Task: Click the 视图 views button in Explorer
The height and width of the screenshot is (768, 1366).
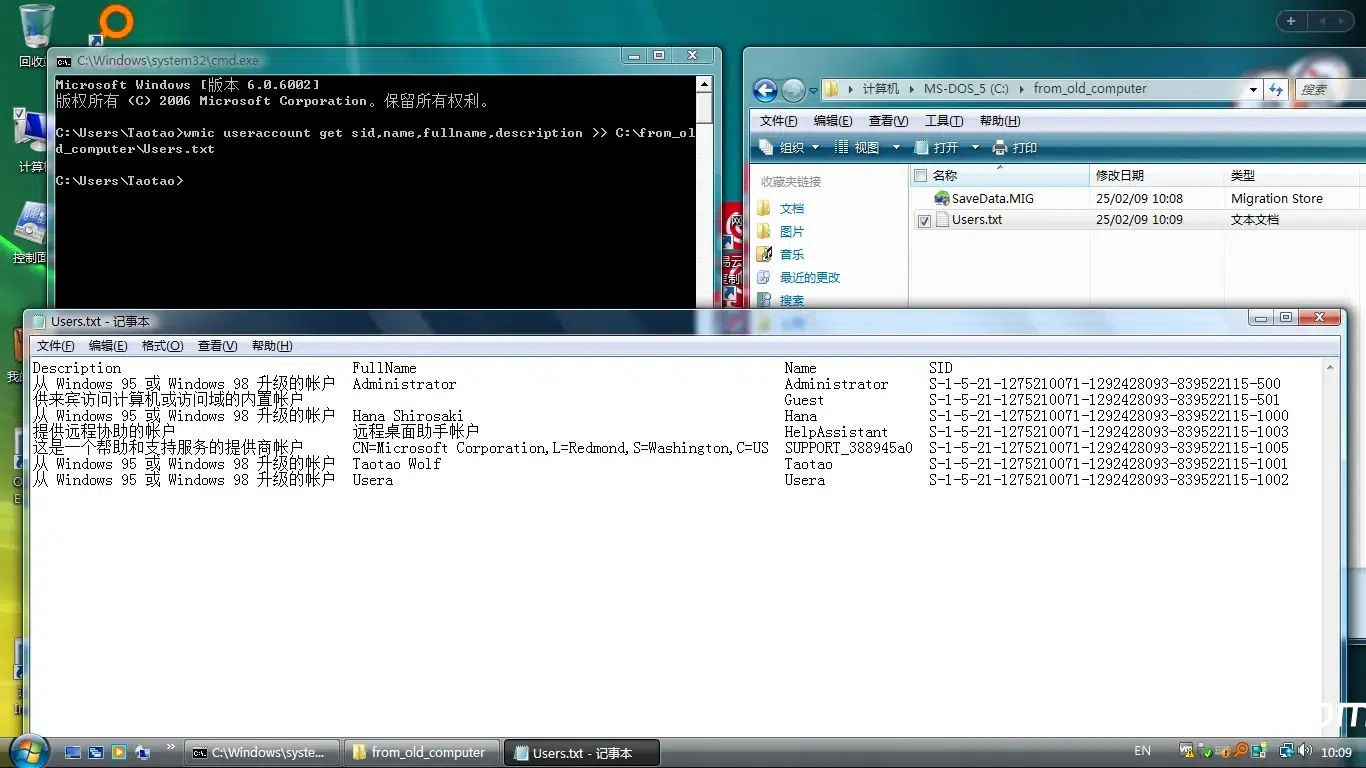Action: (x=857, y=147)
